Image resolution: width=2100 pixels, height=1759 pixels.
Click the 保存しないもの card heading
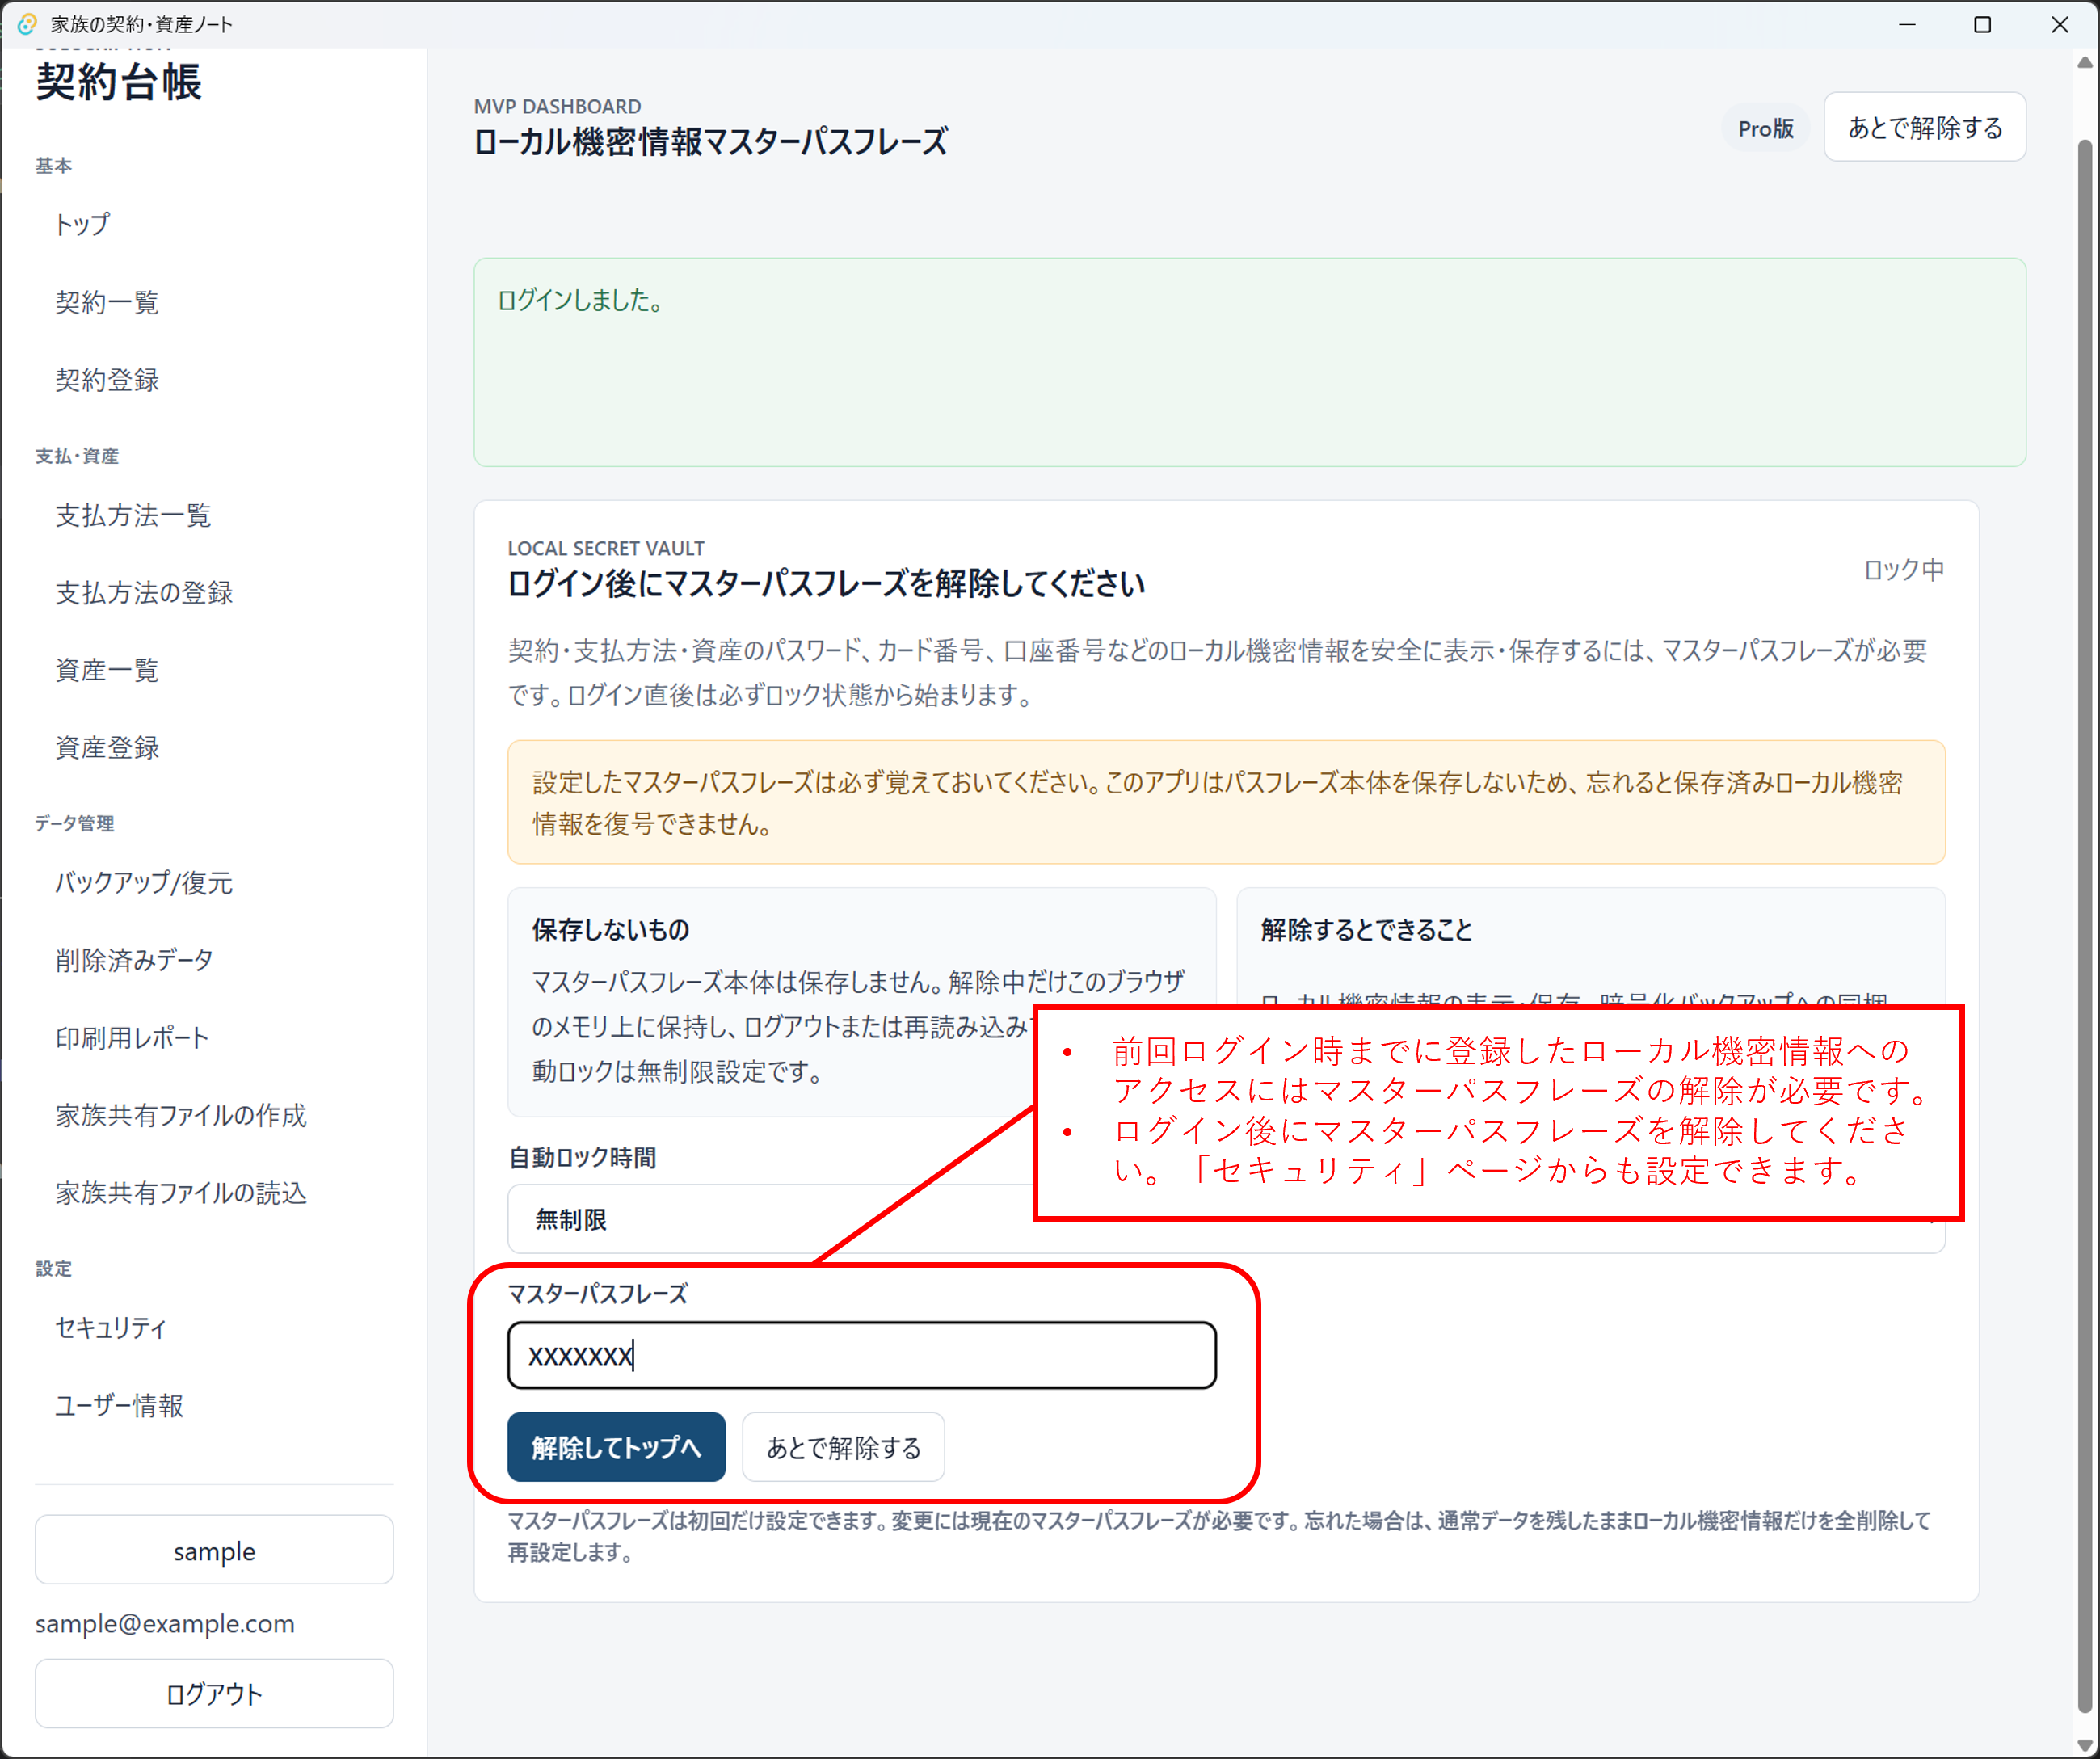tap(611, 930)
